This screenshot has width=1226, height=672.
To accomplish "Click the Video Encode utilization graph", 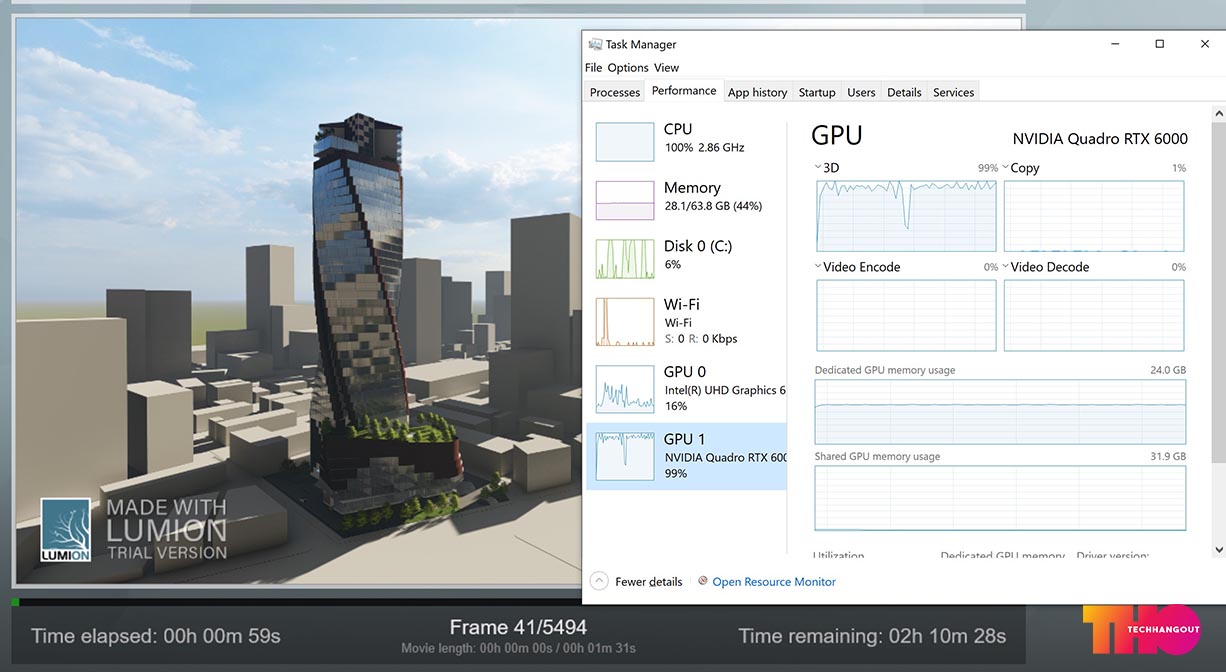I will [x=906, y=315].
